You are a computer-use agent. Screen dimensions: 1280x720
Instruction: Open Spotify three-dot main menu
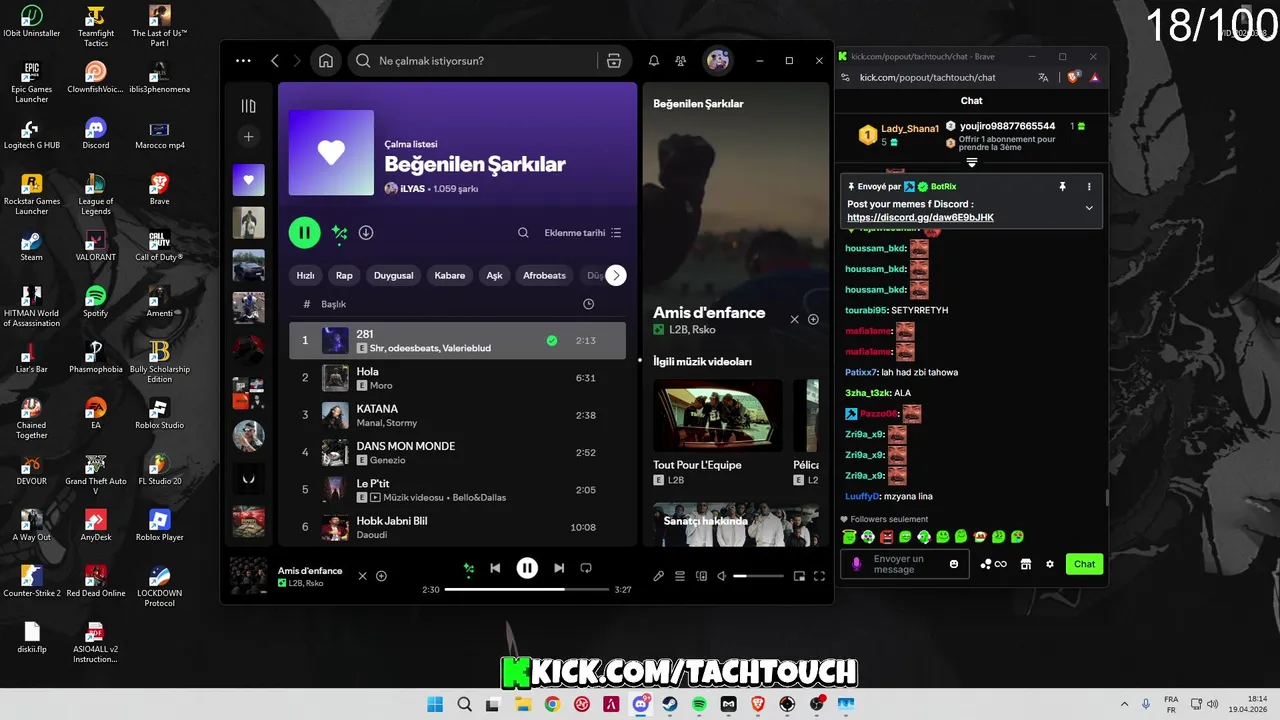(243, 61)
